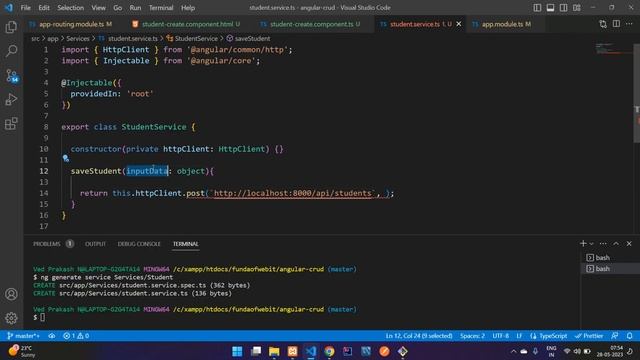Open the notifications bell in status bar
Viewport: 640px width, 360px height.
pyautogui.click(x=629, y=336)
